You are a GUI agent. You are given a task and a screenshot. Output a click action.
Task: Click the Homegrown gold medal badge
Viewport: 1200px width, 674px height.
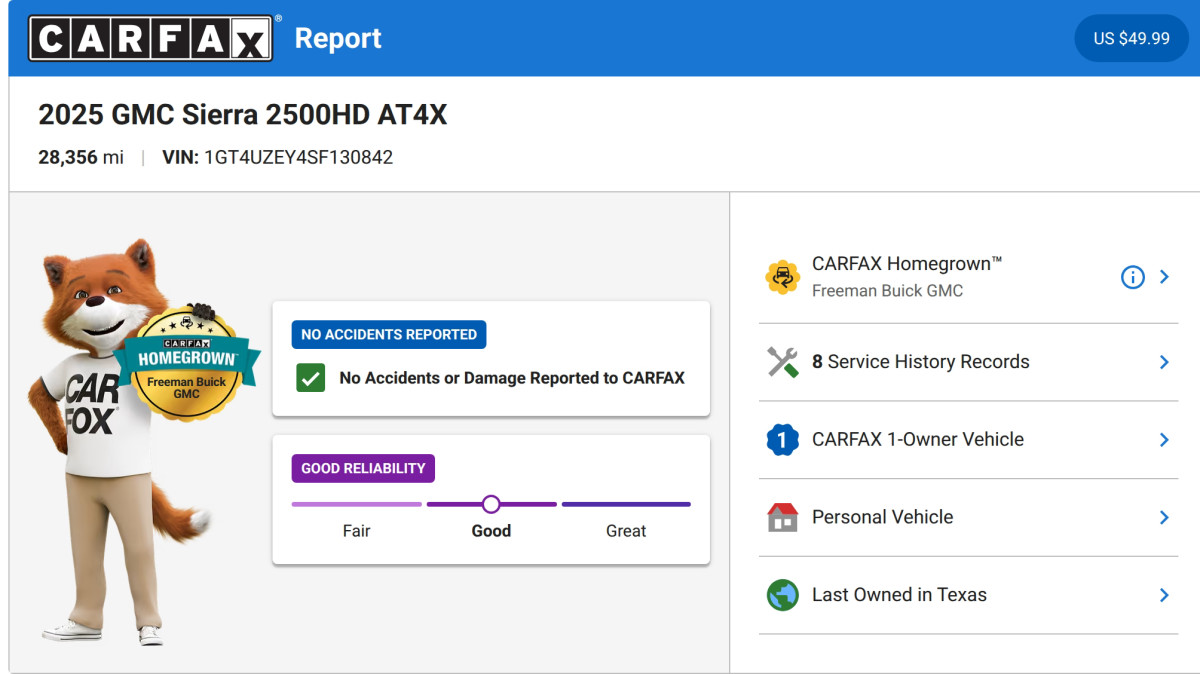[187, 362]
